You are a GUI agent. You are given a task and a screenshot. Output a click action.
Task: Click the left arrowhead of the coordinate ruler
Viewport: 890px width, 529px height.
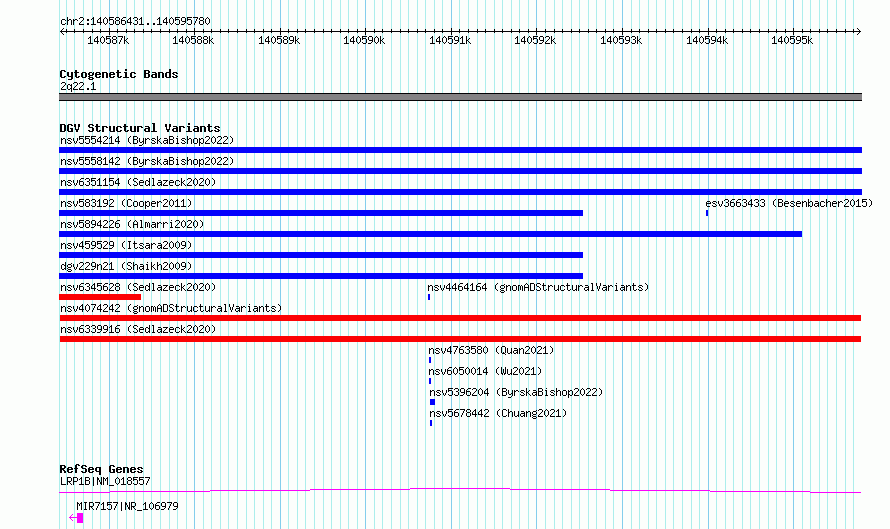click(x=62, y=31)
